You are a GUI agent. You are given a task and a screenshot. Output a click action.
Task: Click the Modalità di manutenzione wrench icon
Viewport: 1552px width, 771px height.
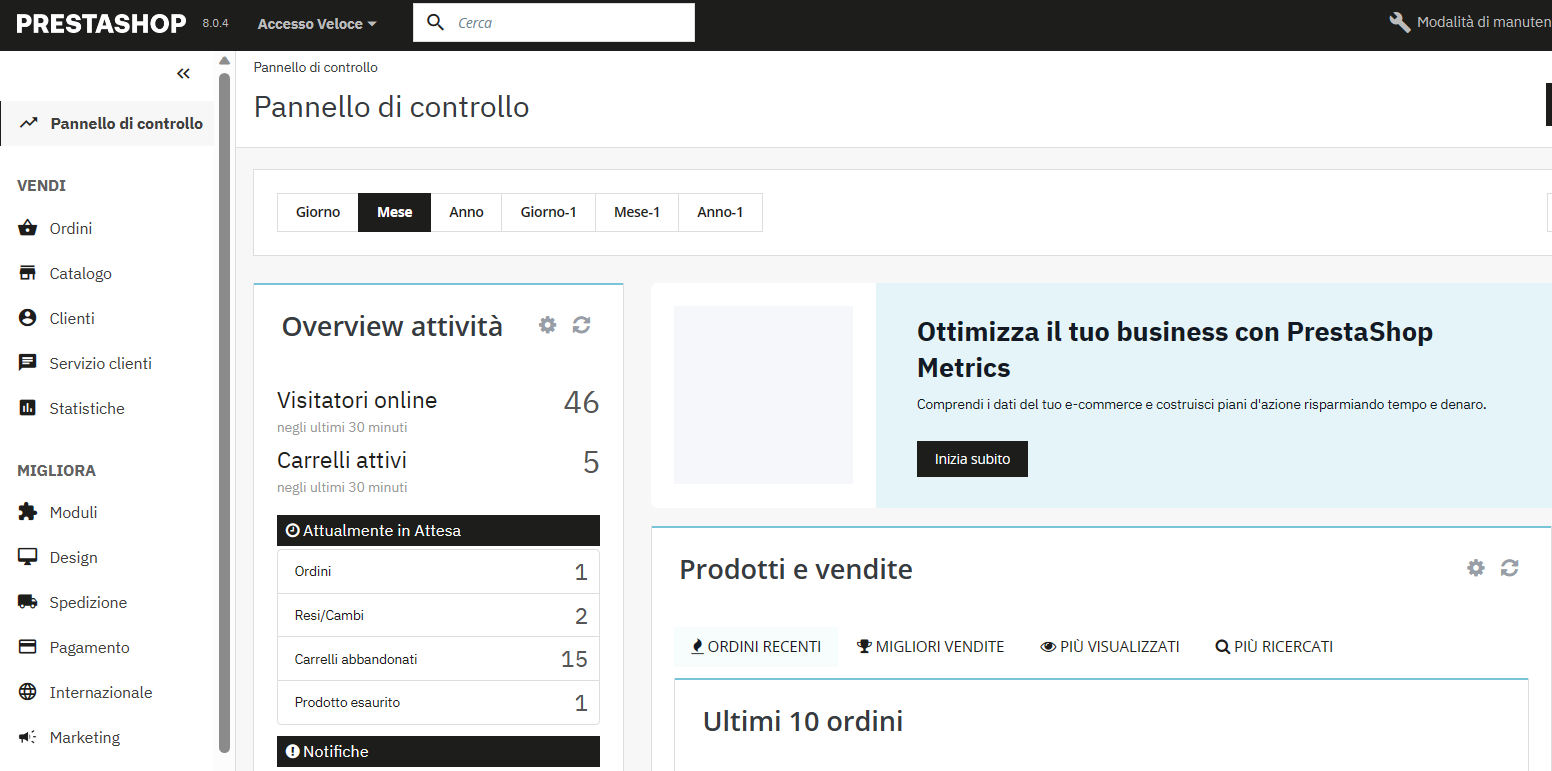pos(1400,22)
